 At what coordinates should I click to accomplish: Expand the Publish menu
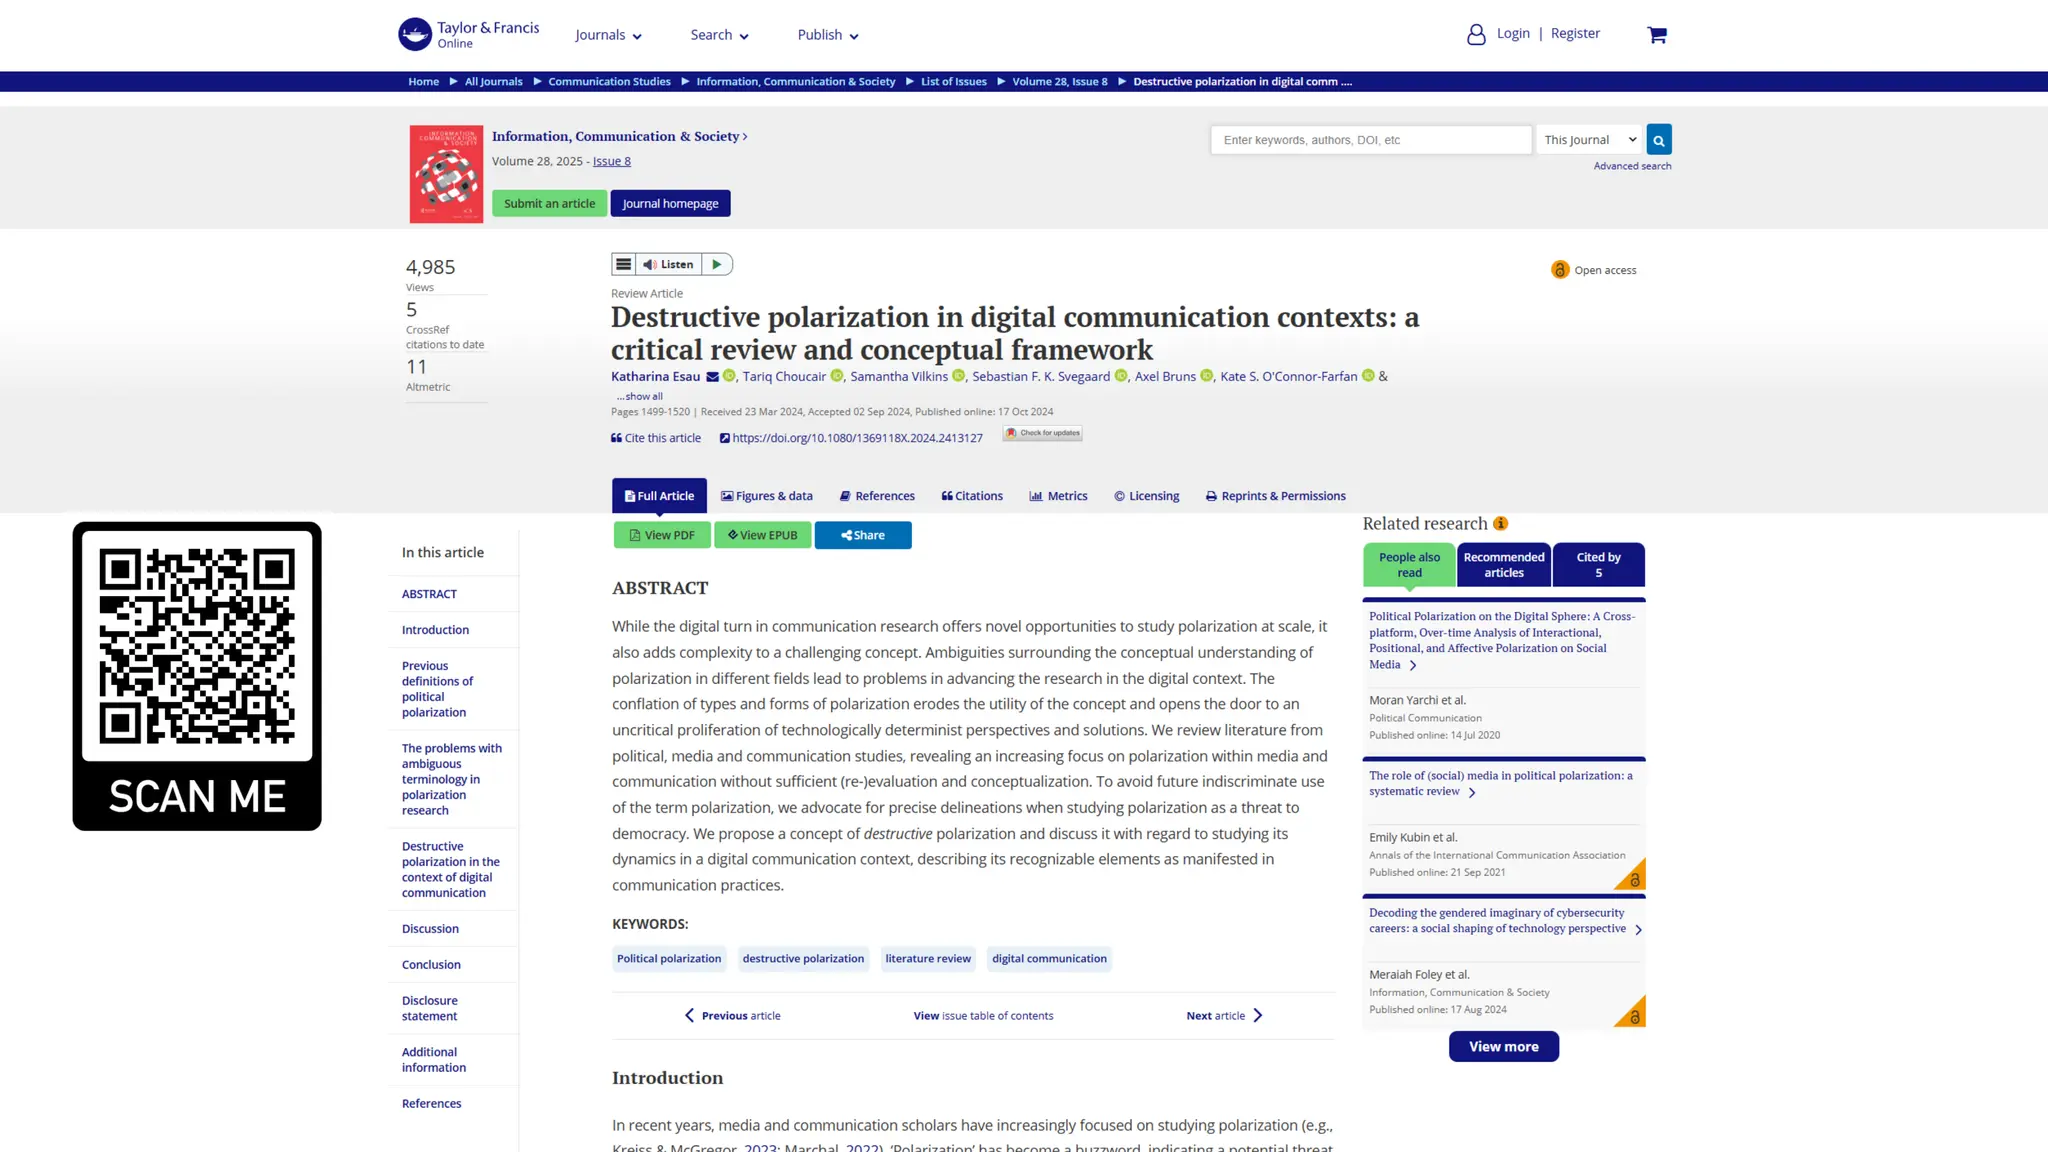click(827, 35)
